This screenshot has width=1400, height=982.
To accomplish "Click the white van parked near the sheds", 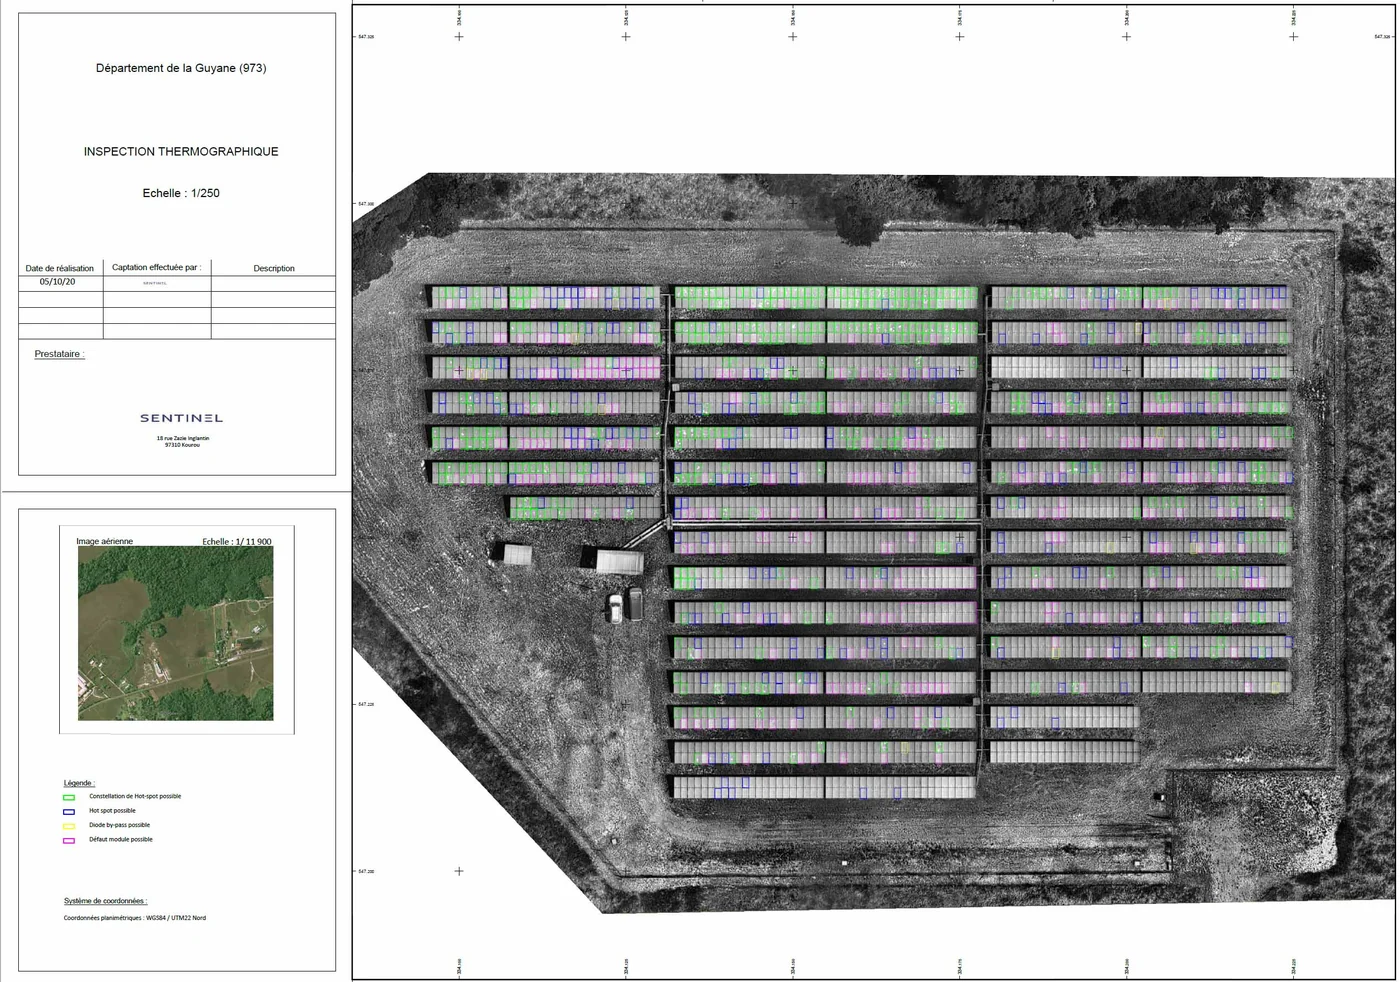I will [x=616, y=607].
